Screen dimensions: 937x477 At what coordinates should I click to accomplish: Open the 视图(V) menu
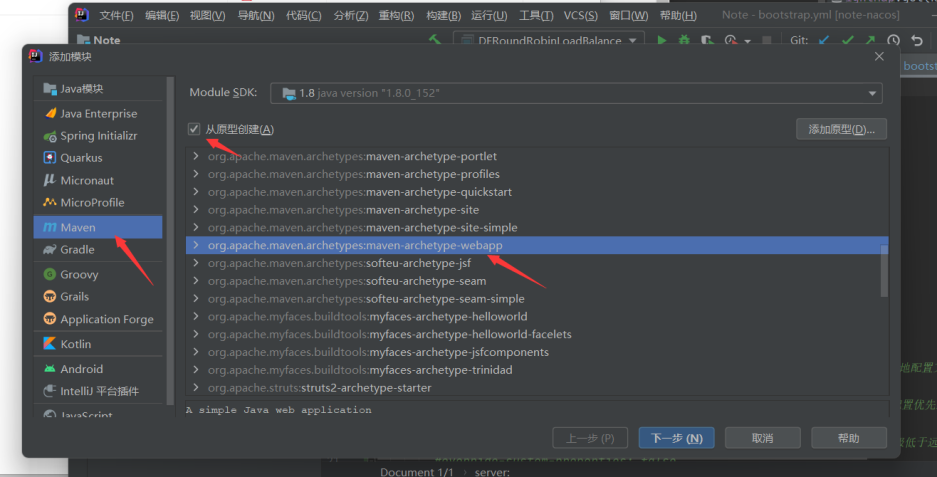tap(207, 16)
